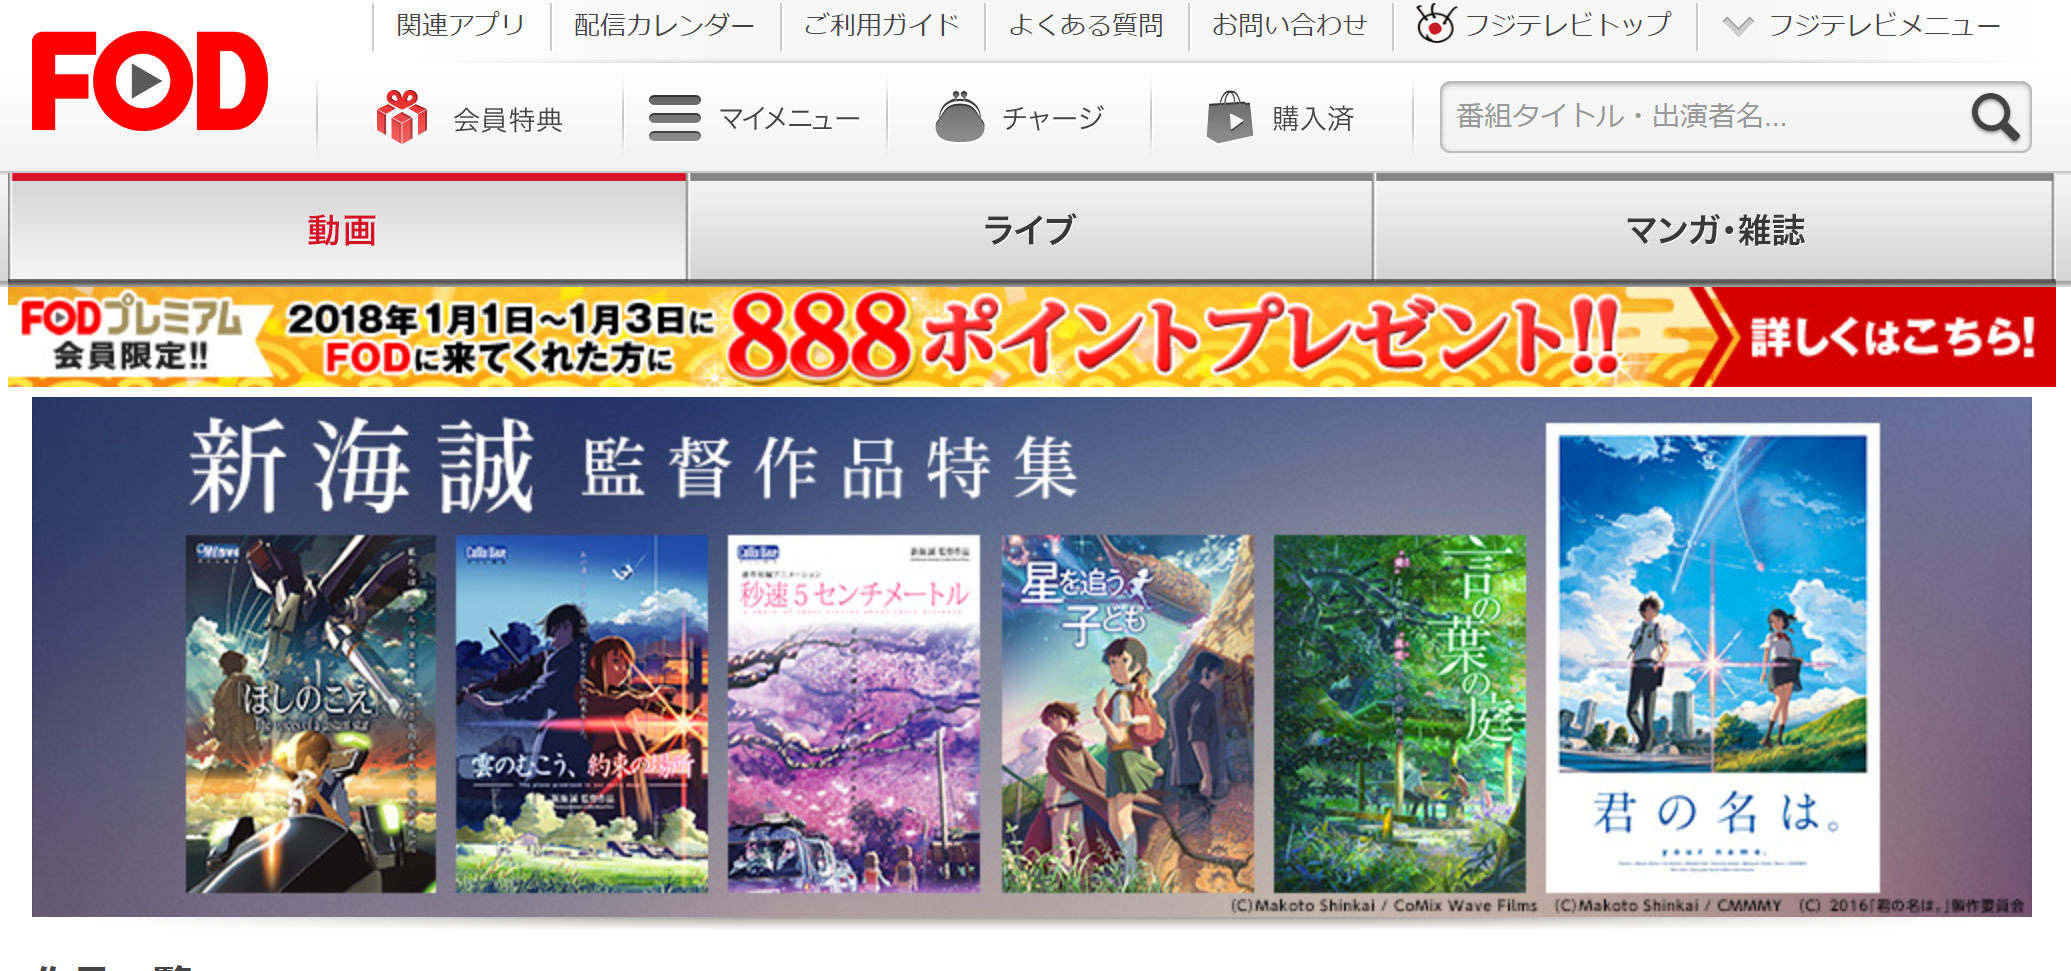Open the 星を追う子ども poster
Screen dimensions: 2071x971
1127,714
